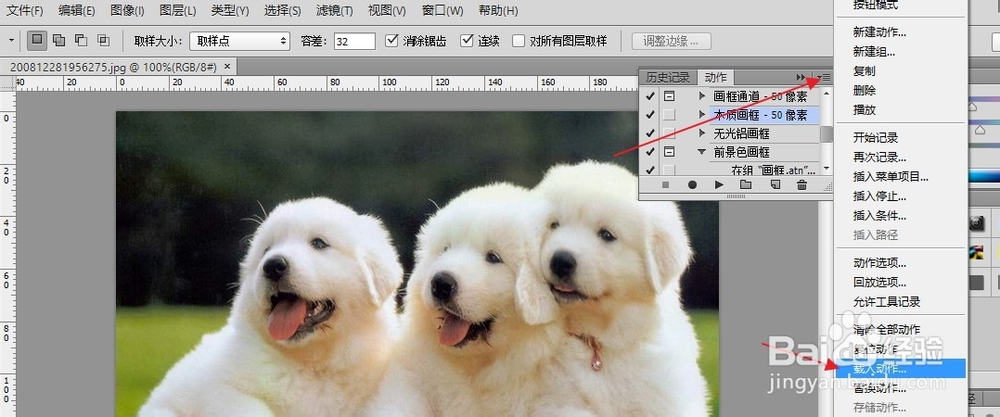Switch to the 历史记录 tab

[x=667, y=77]
